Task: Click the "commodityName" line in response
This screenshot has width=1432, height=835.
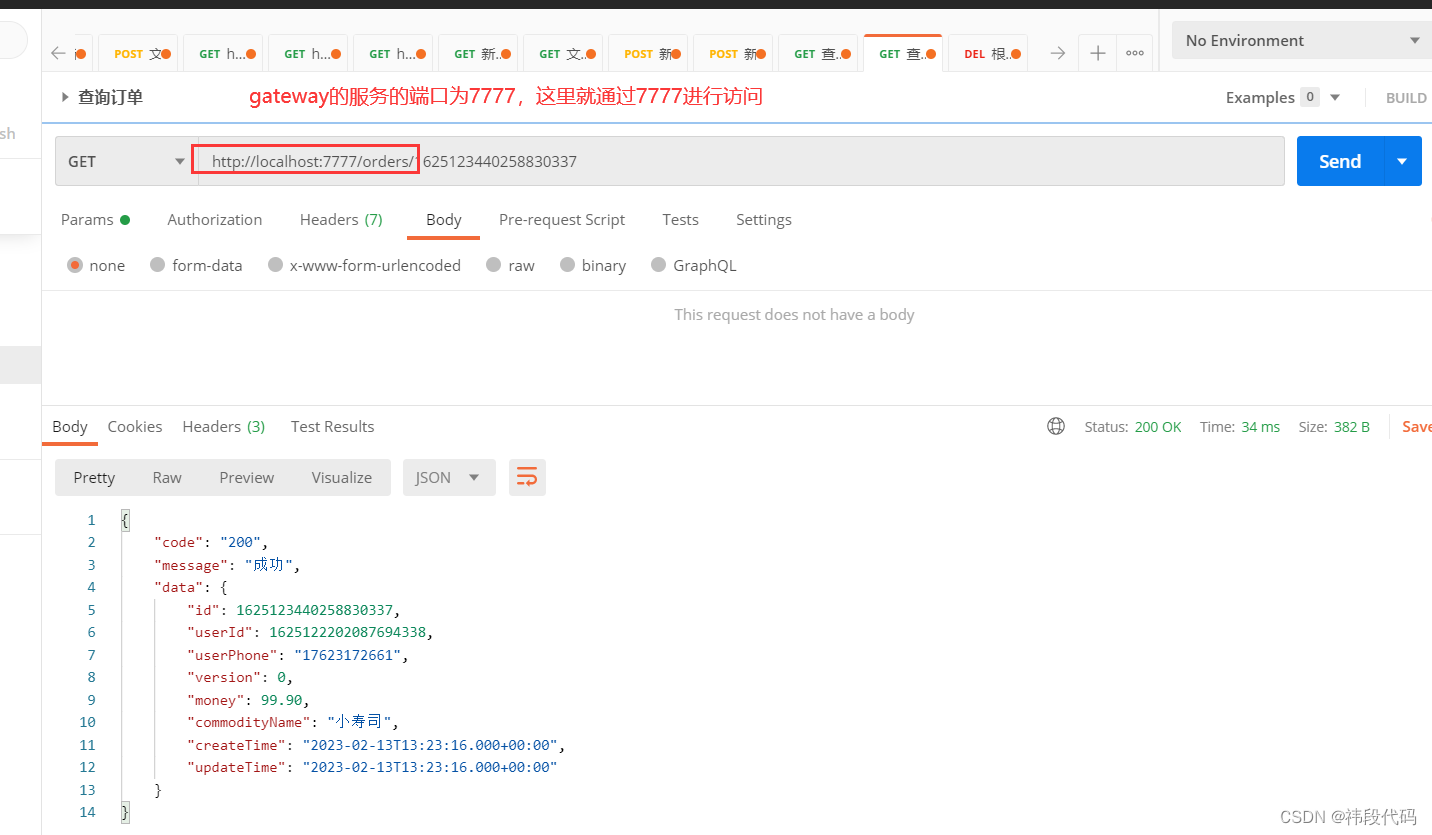Action: coord(294,721)
